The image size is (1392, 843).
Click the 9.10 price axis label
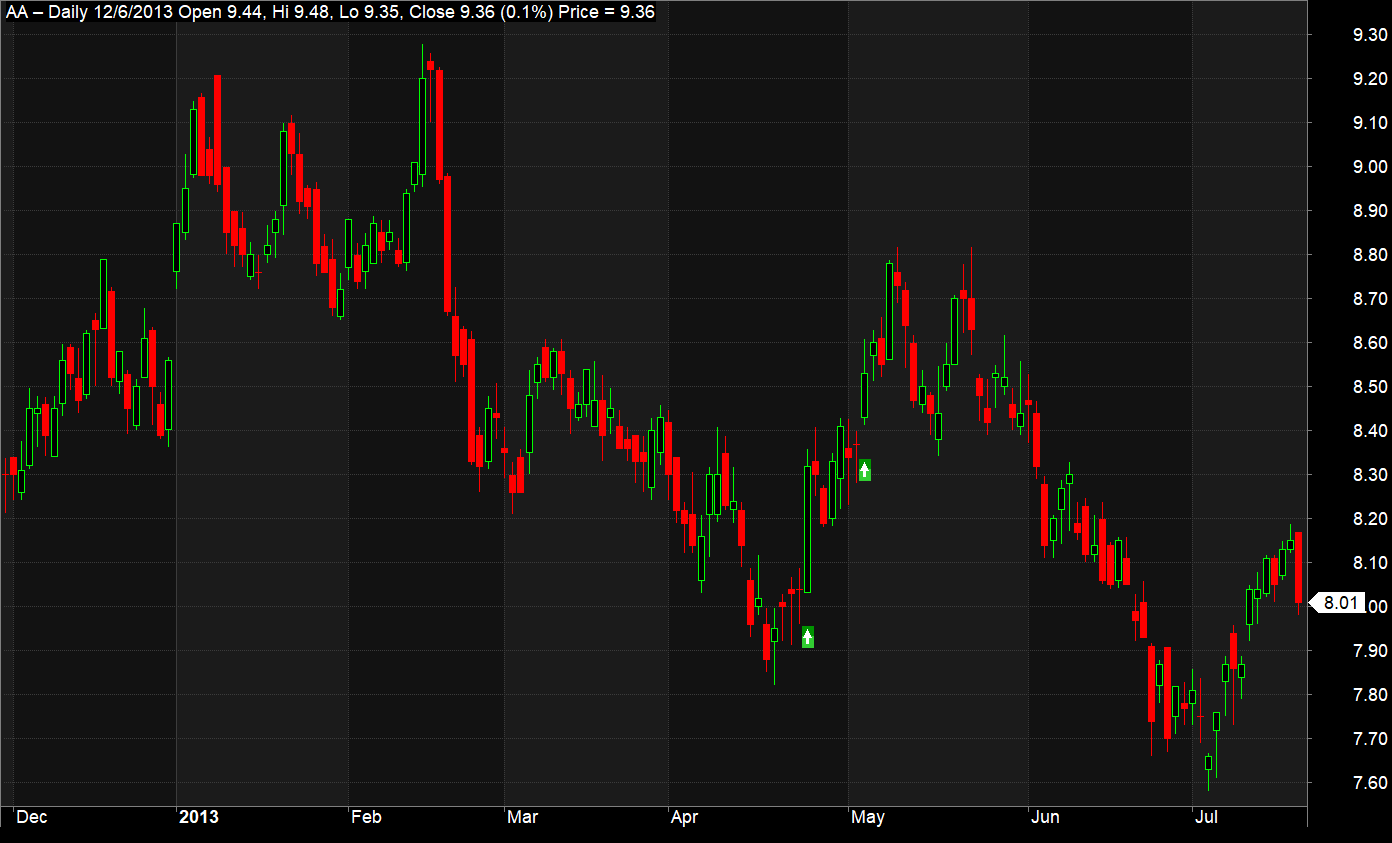(1371, 123)
